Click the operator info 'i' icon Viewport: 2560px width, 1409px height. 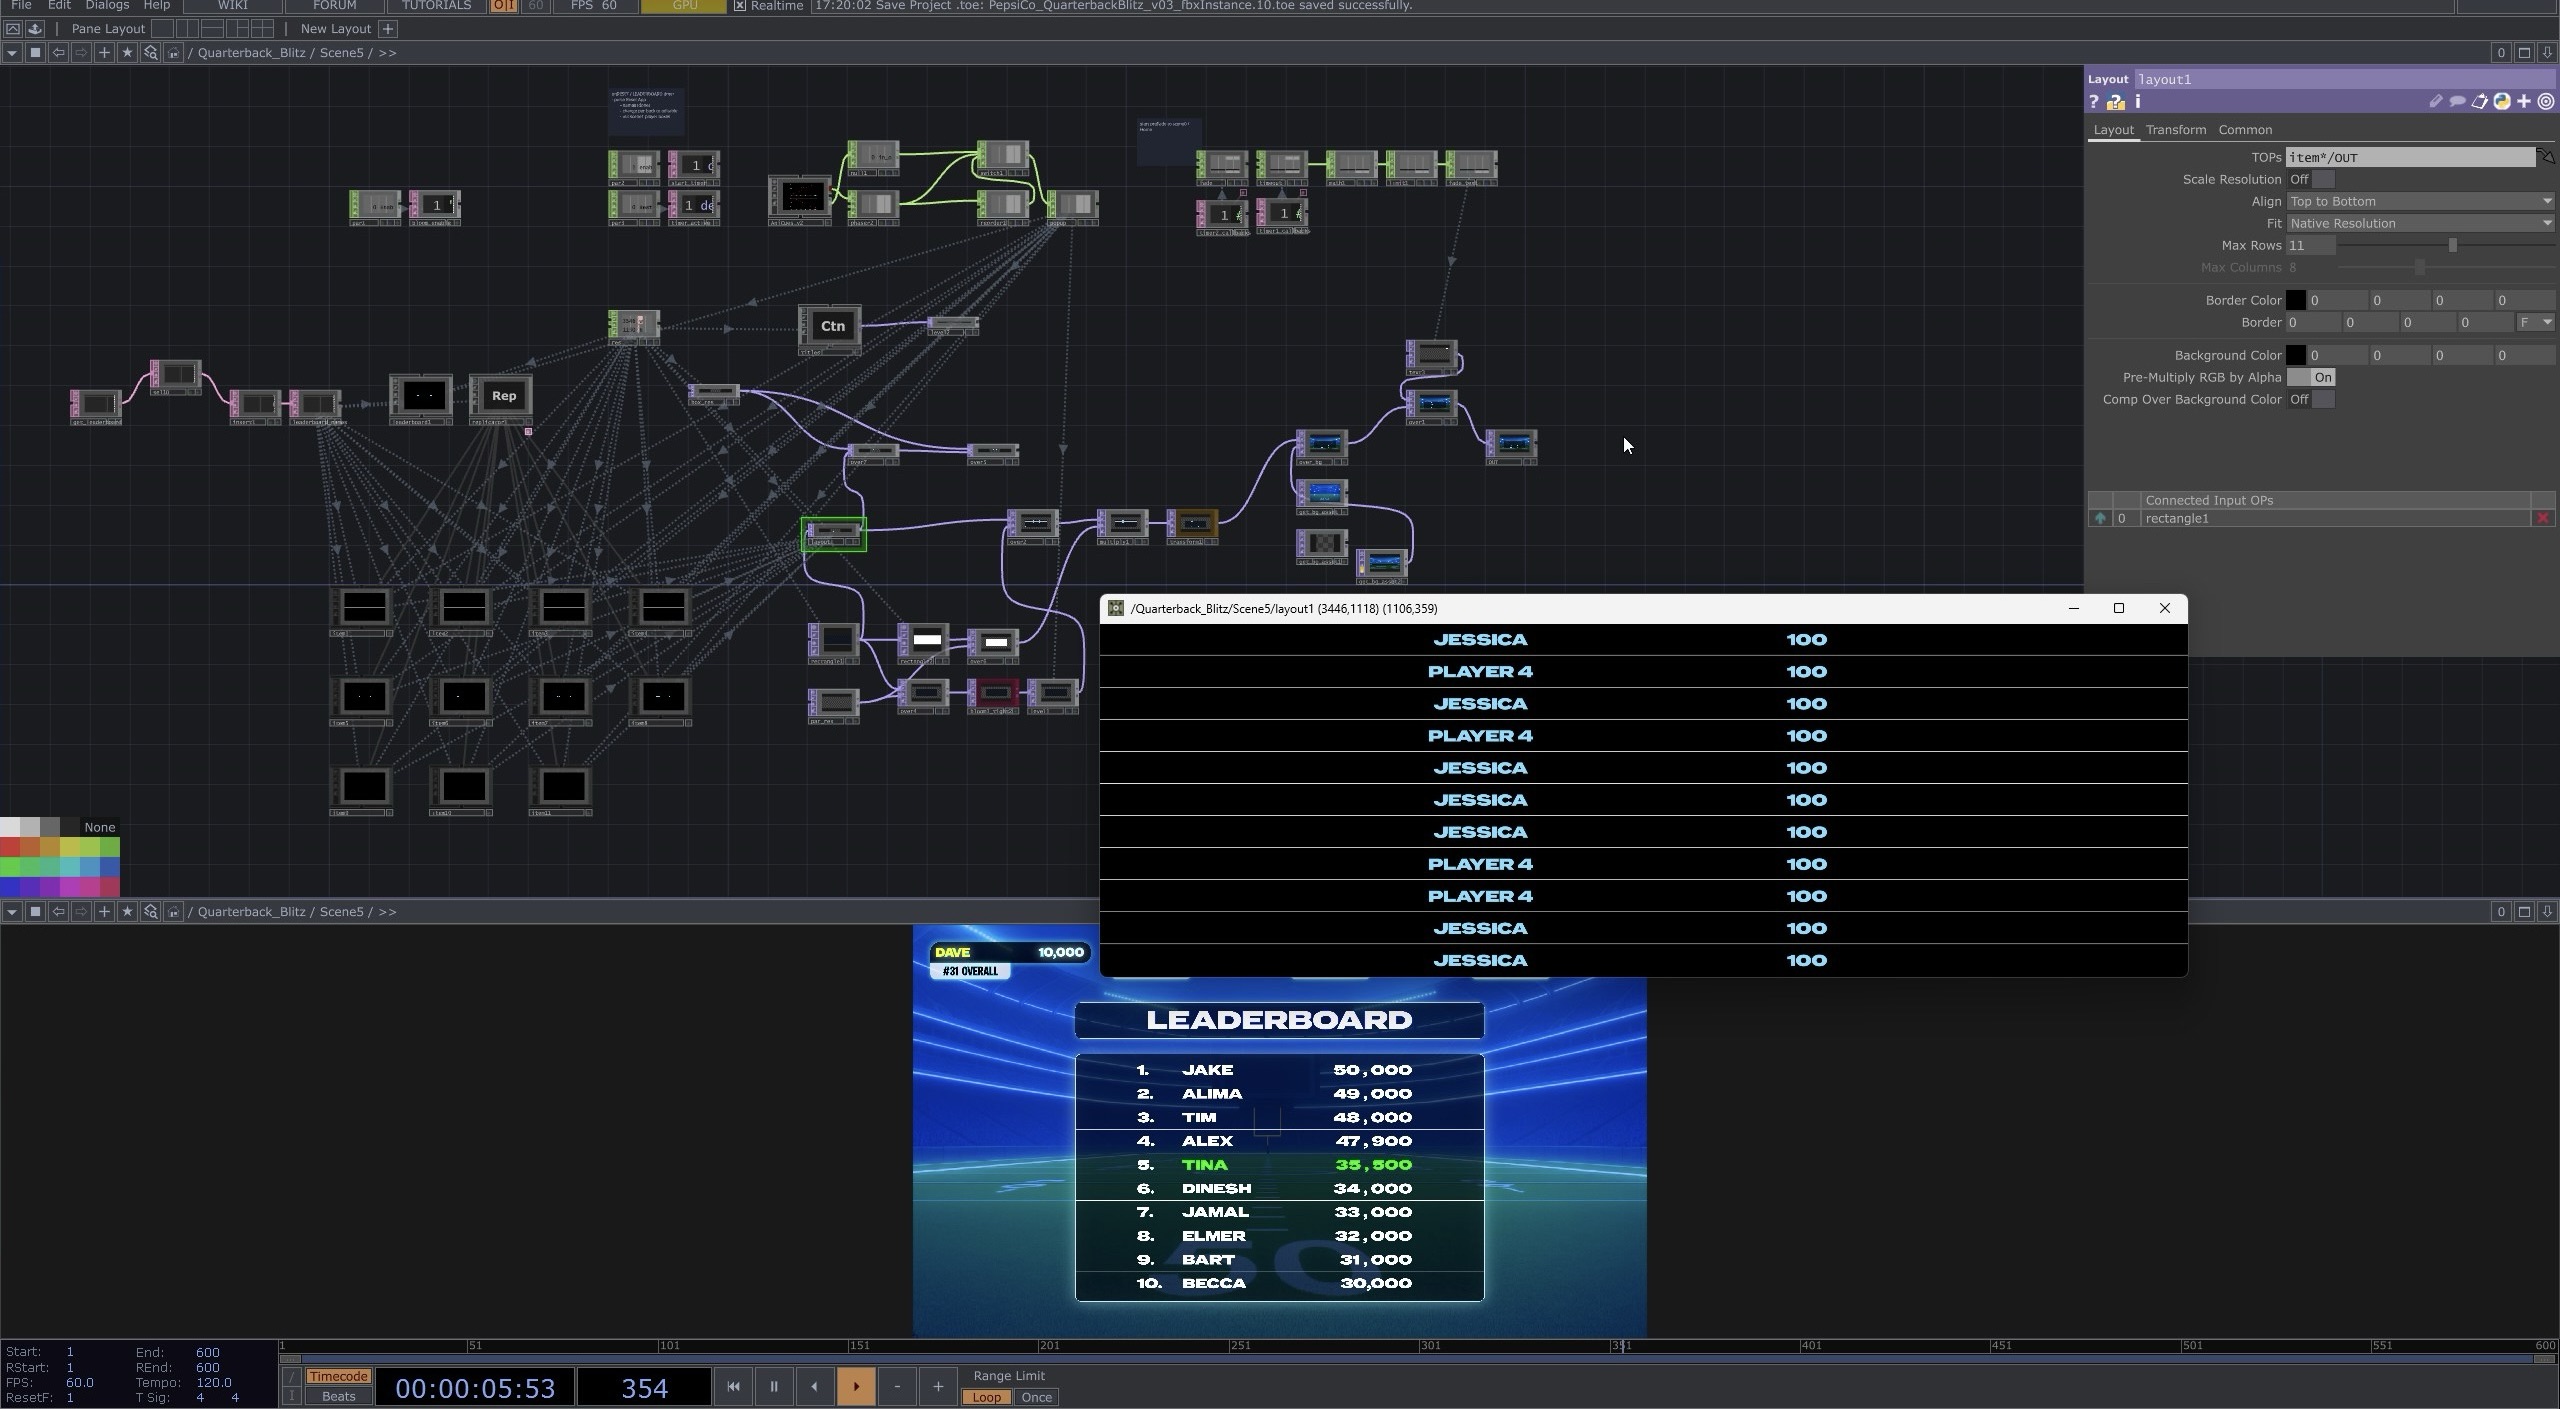[2138, 102]
